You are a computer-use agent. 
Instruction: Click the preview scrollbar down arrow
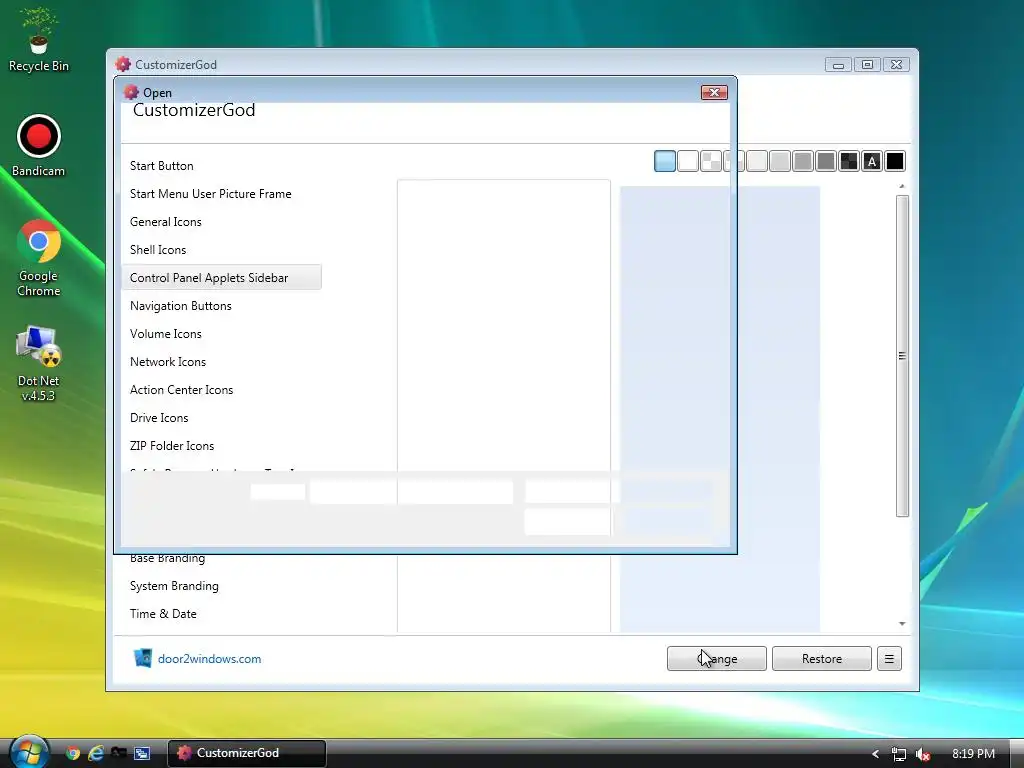click(902, 624)
